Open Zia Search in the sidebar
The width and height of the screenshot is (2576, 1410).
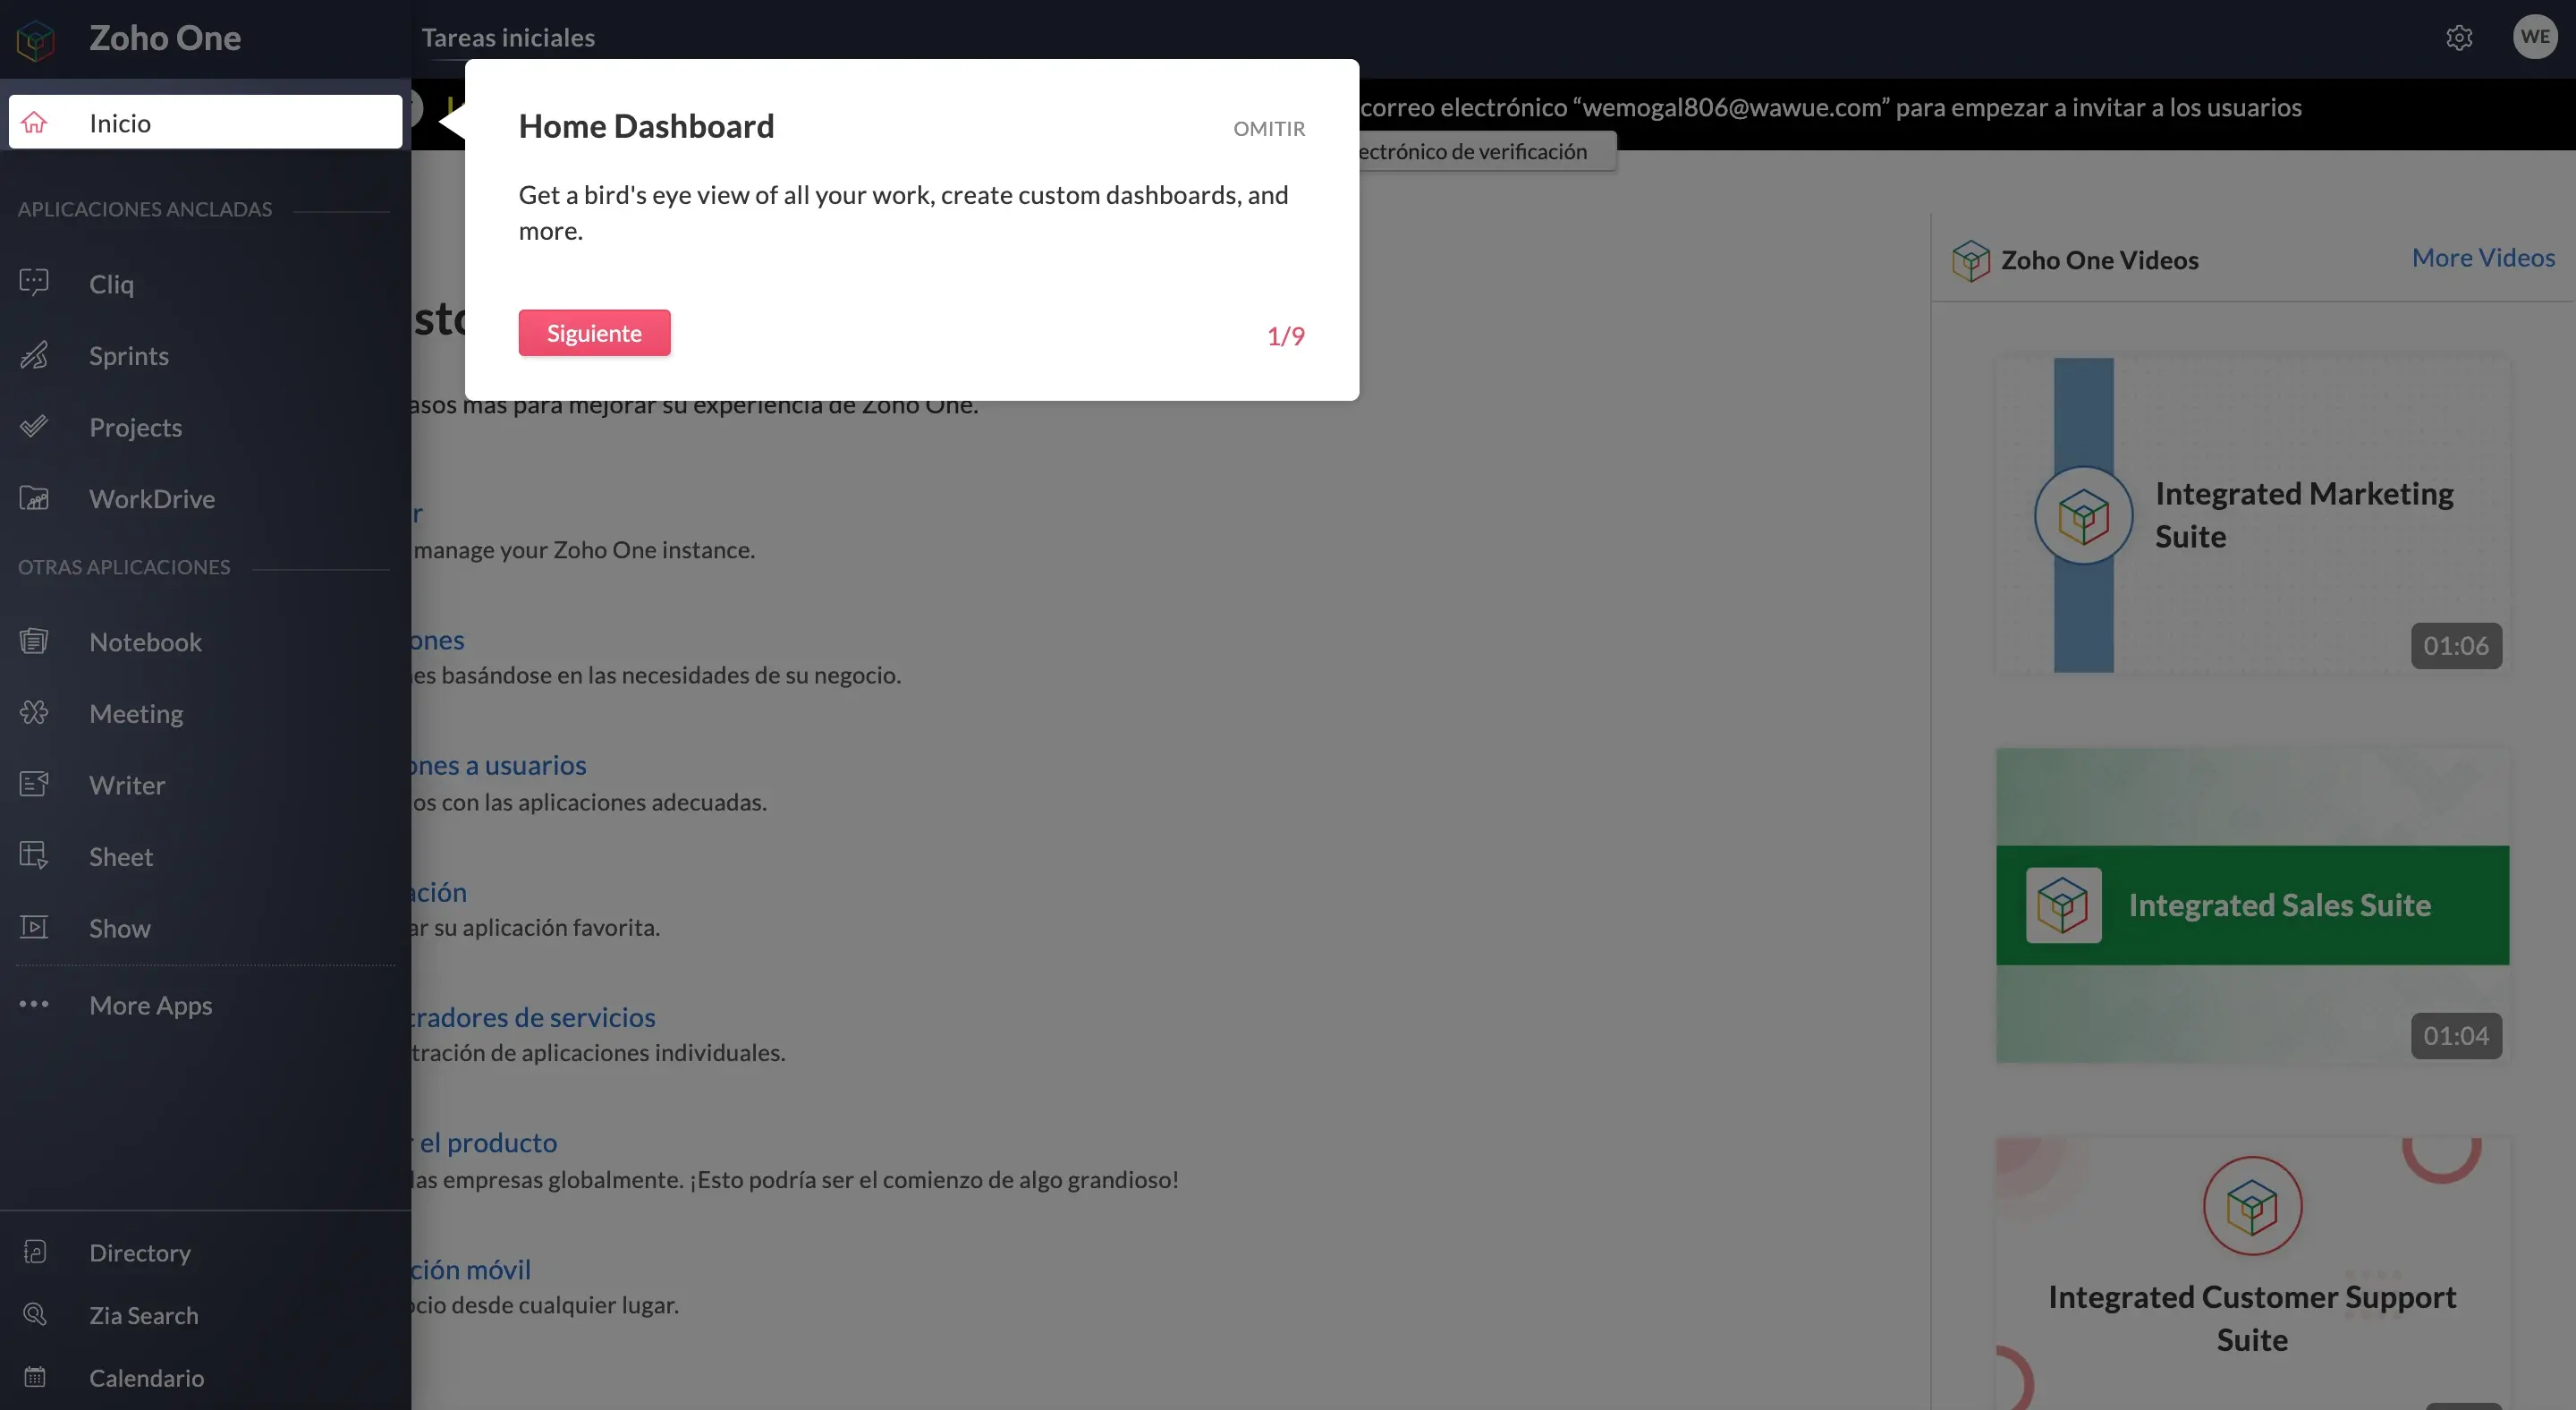click(x=205, y=1315)
